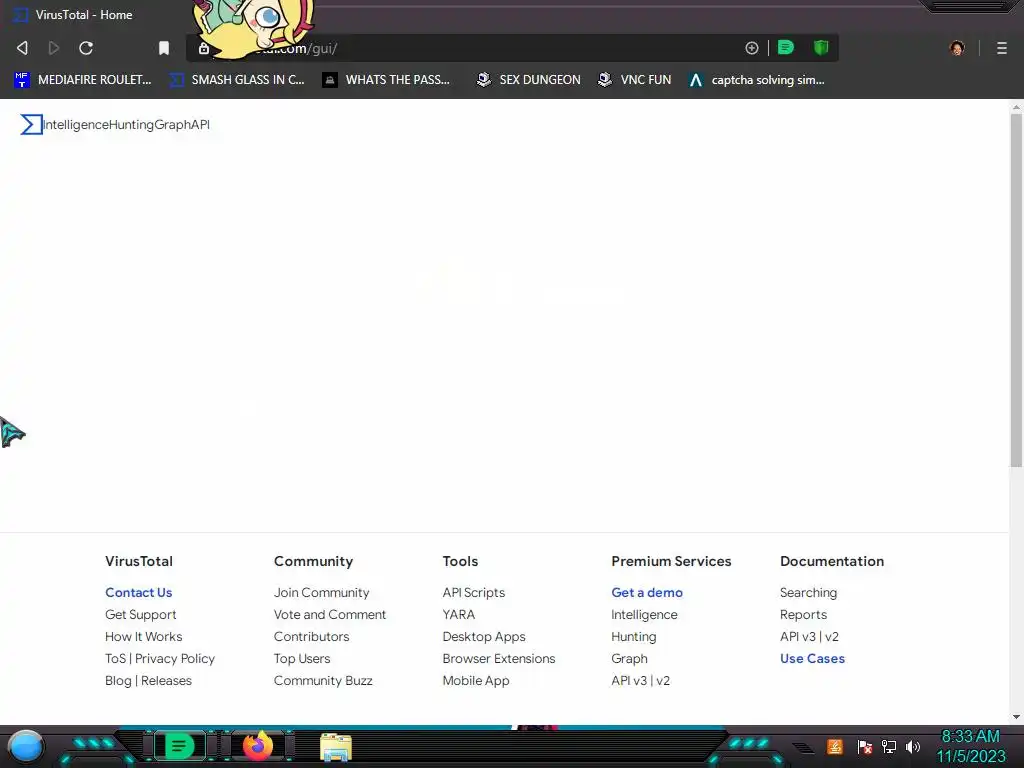Click Join Community link
This screenshot has width=1024, height=768.
pyautogui.click(x=321, y=592)
